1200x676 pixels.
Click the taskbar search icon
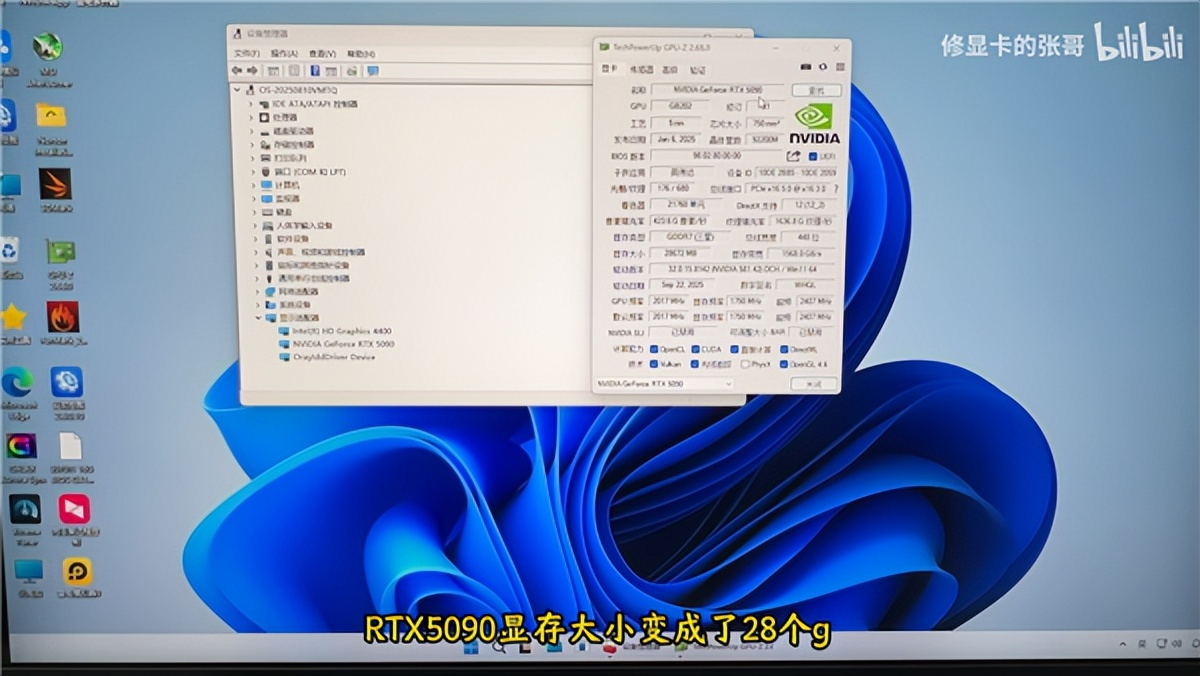[x=499, y=648]
